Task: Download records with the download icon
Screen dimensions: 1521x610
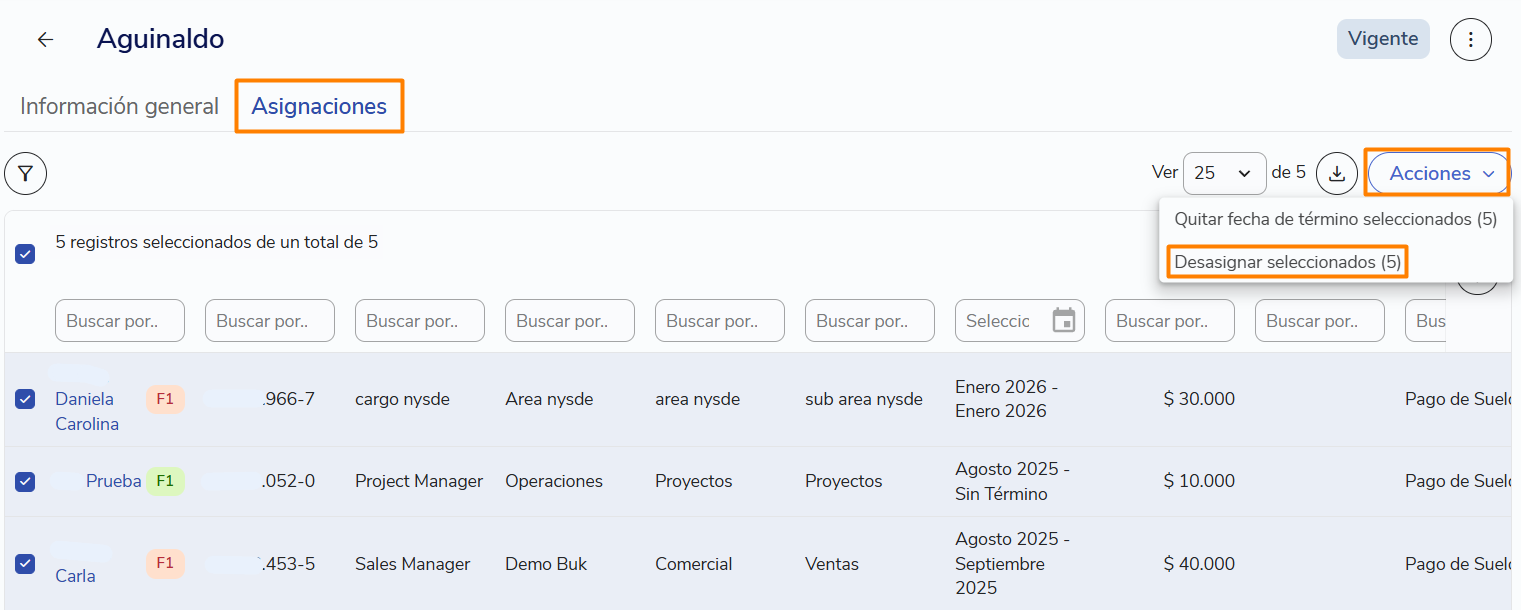Action: tap(1337, 173)
